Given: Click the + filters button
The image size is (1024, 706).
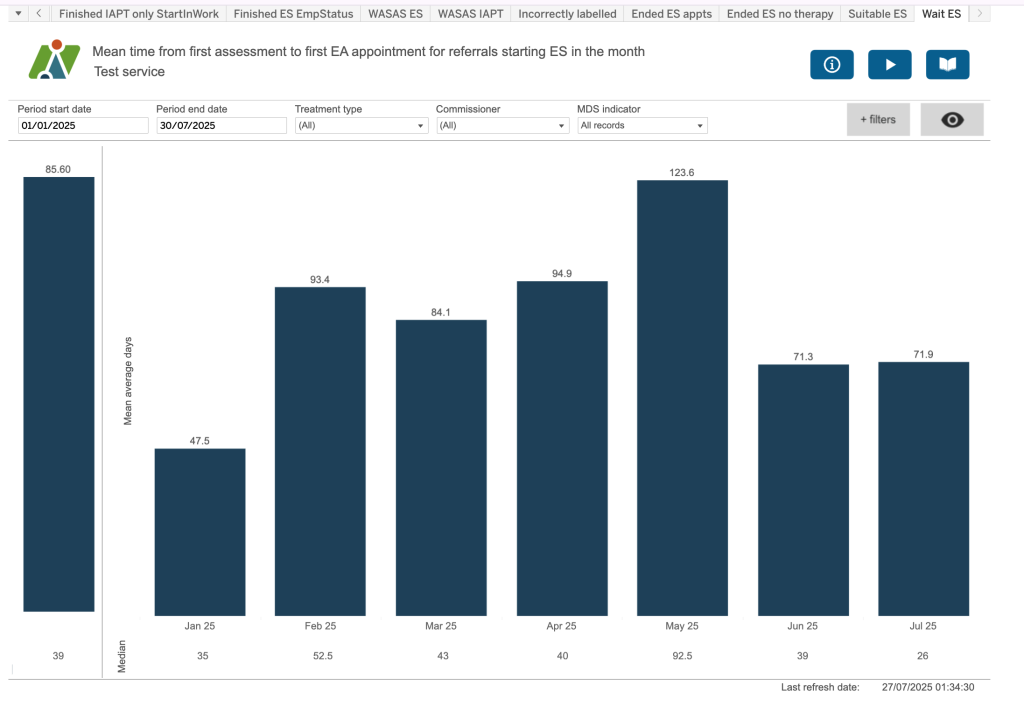Looking at the screenshot, I should 877,120.
